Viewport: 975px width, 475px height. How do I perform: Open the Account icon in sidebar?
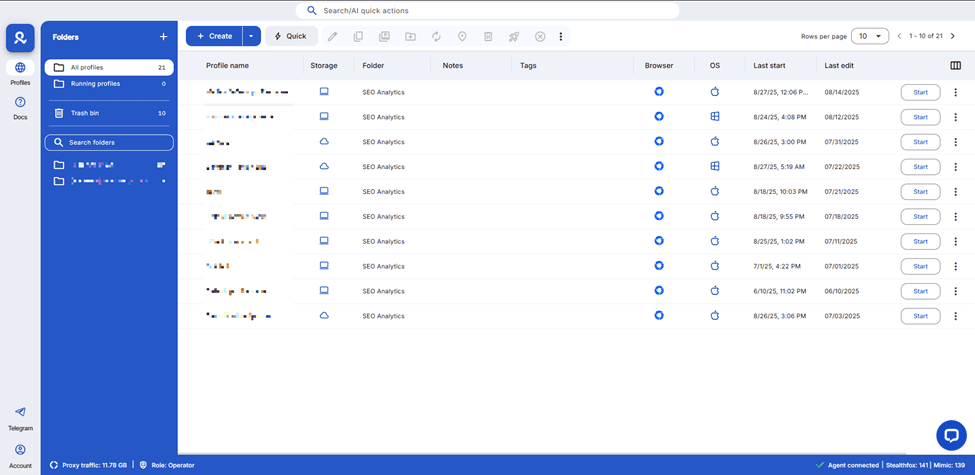tap(20, 450)
